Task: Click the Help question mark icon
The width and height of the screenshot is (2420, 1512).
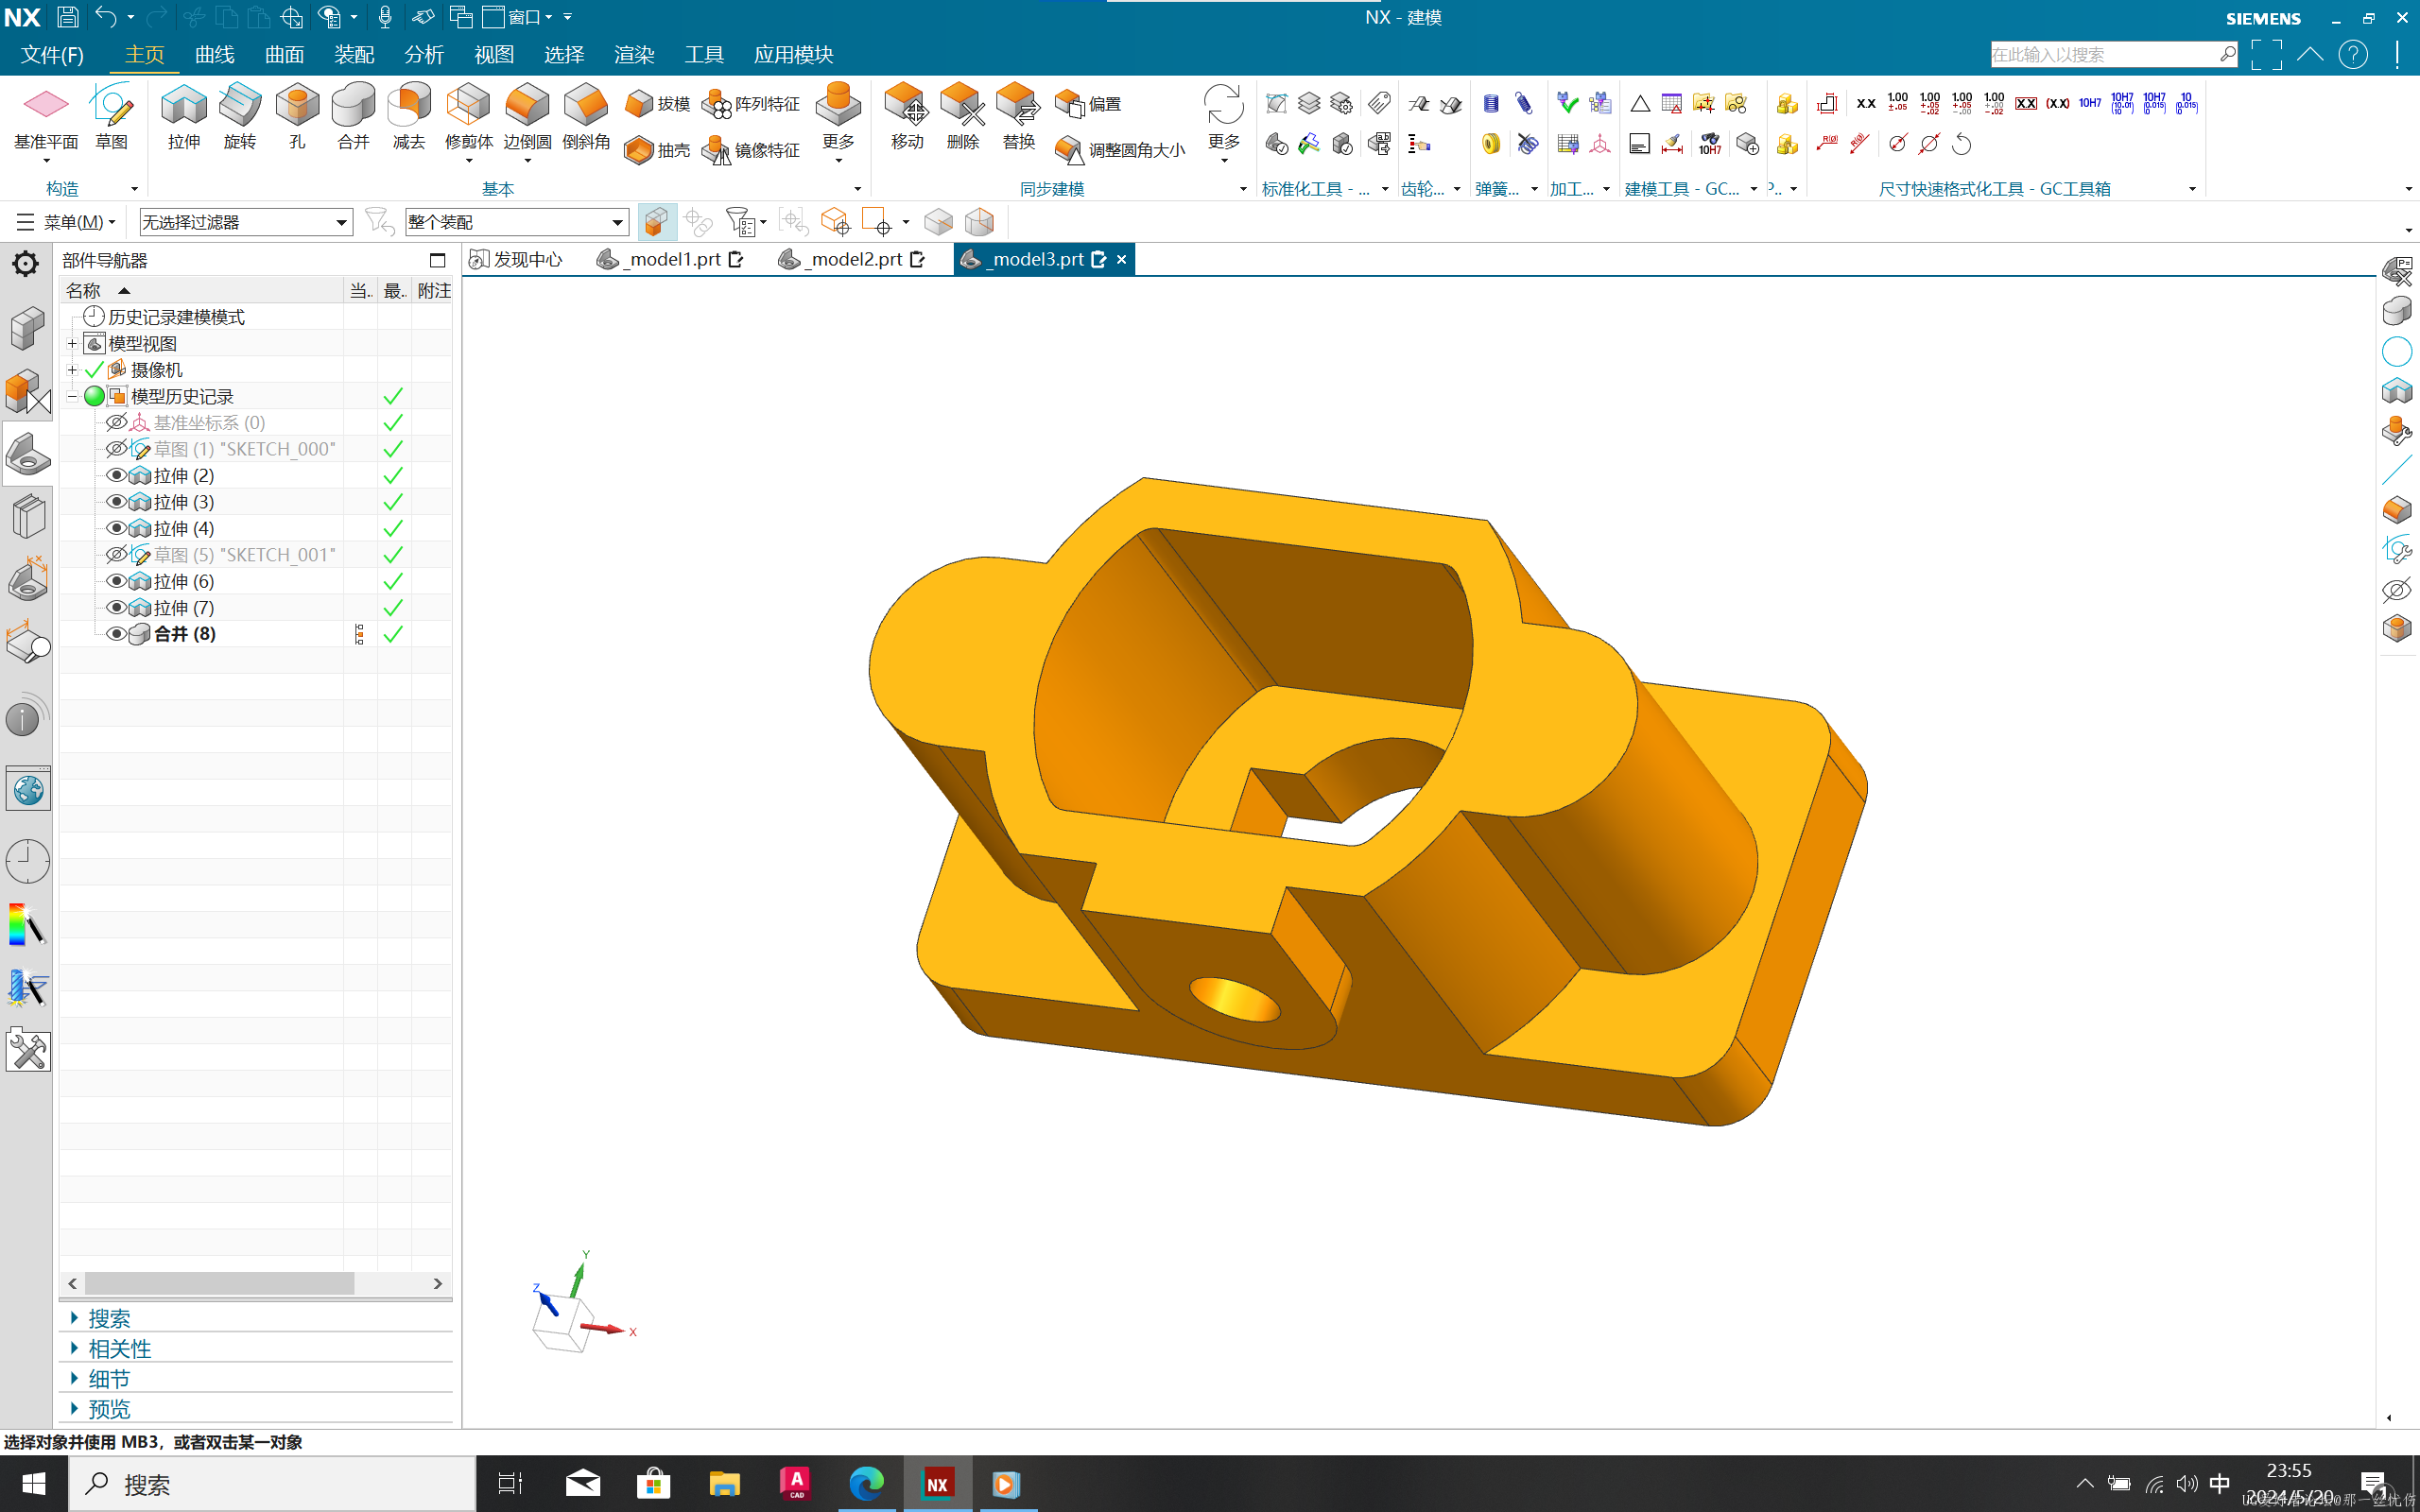Action: point(2353,55)
